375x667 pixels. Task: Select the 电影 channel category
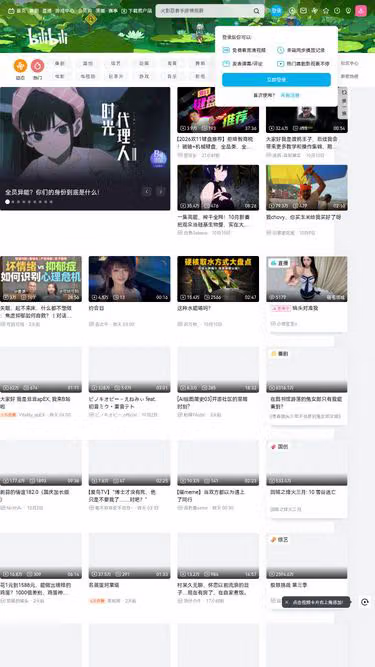pos(60,77)
